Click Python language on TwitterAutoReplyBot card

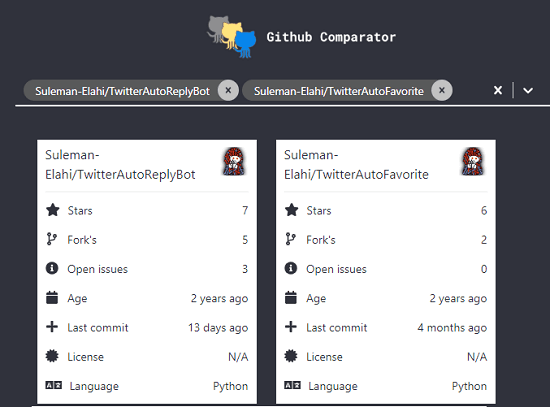coord(230,386)
